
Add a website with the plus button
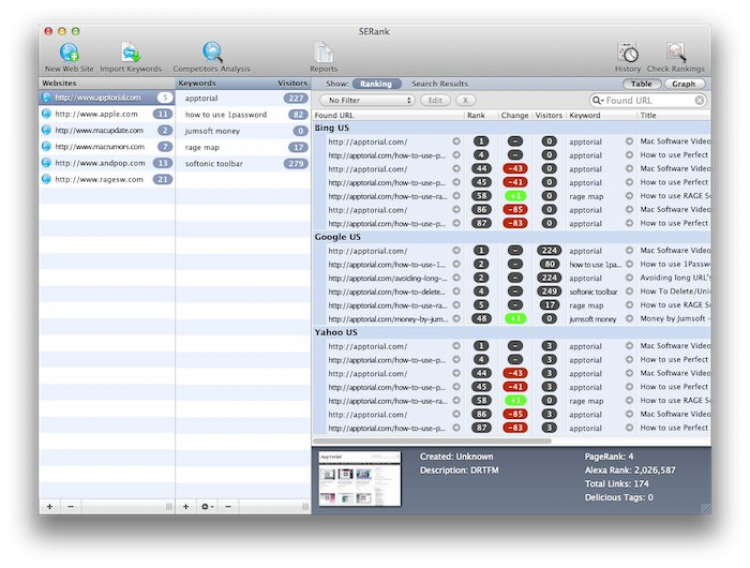(50, 506)
